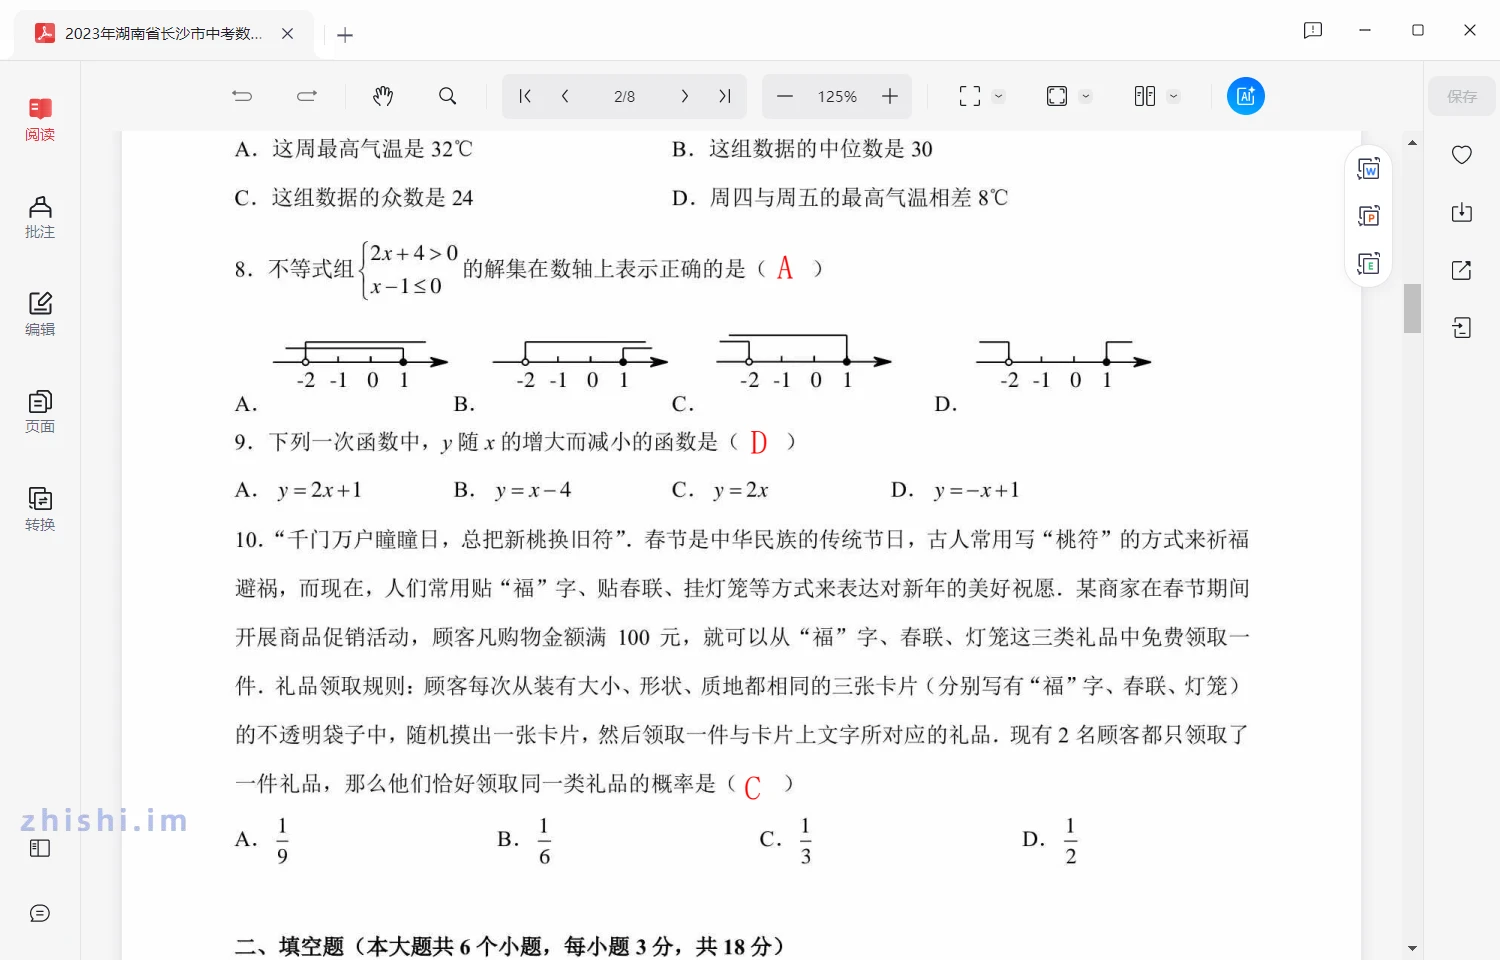Switch to 阅读 reading mode
1500x960 pixels.
[40, 119]
